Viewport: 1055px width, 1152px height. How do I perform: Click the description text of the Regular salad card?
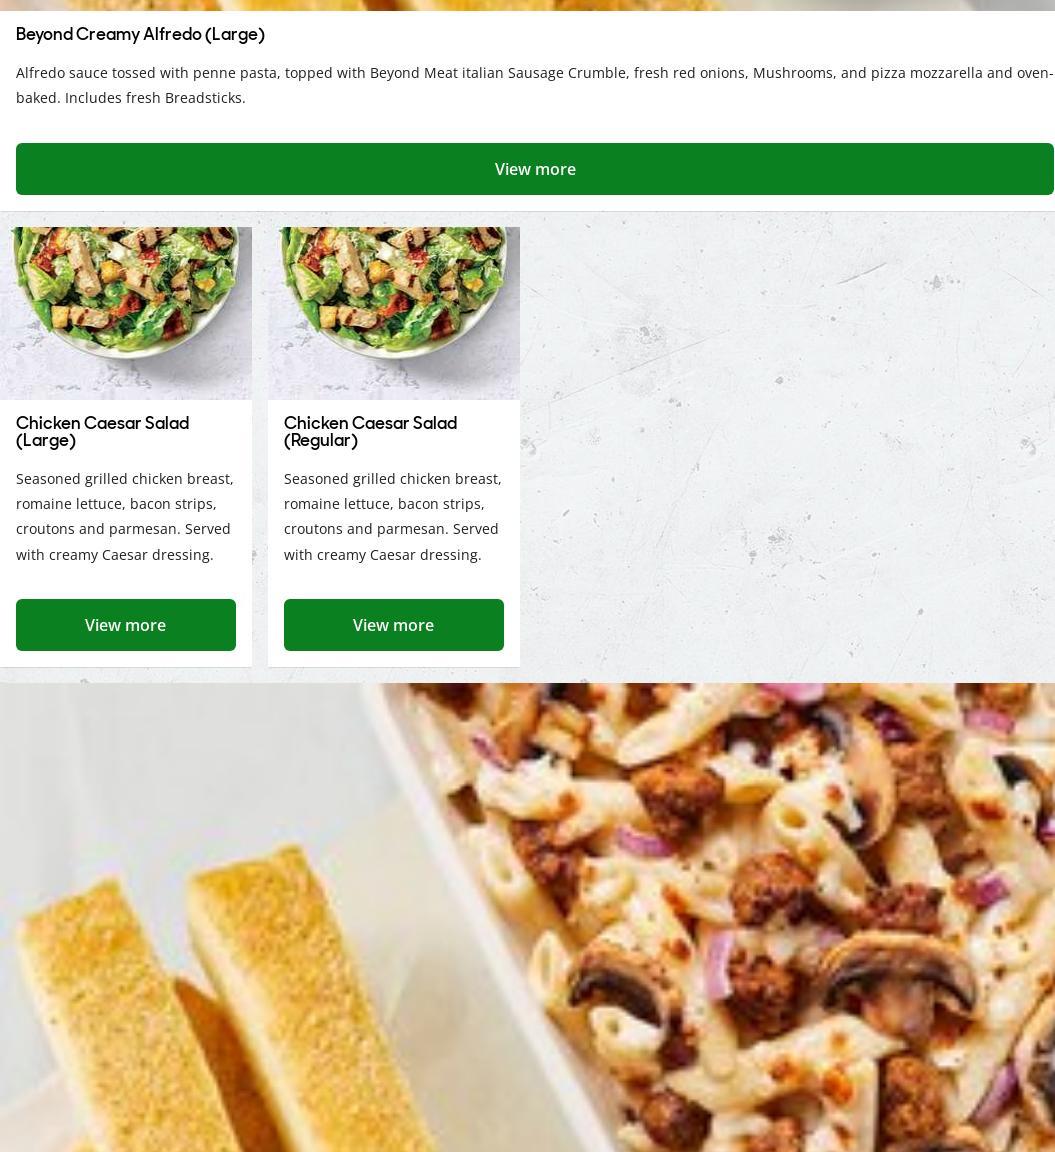click(x=393, y=516)
